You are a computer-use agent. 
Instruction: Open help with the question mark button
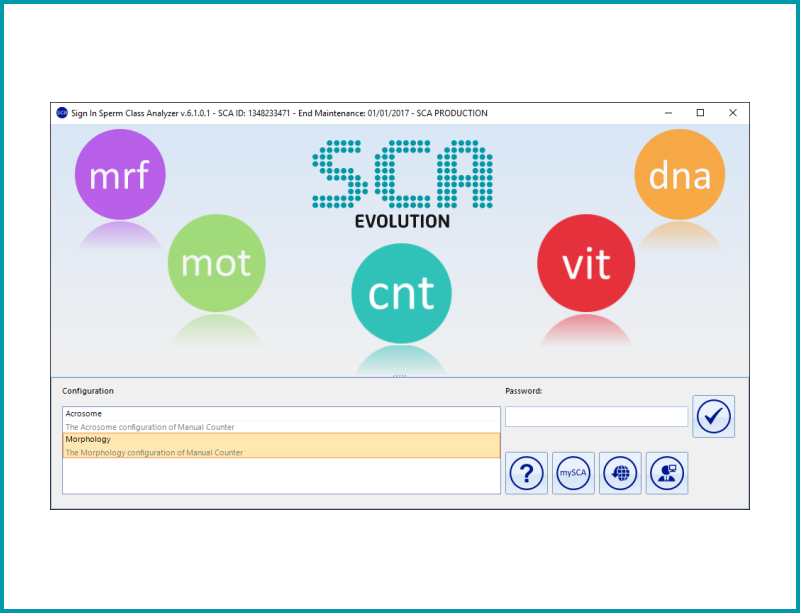point(526,473)
